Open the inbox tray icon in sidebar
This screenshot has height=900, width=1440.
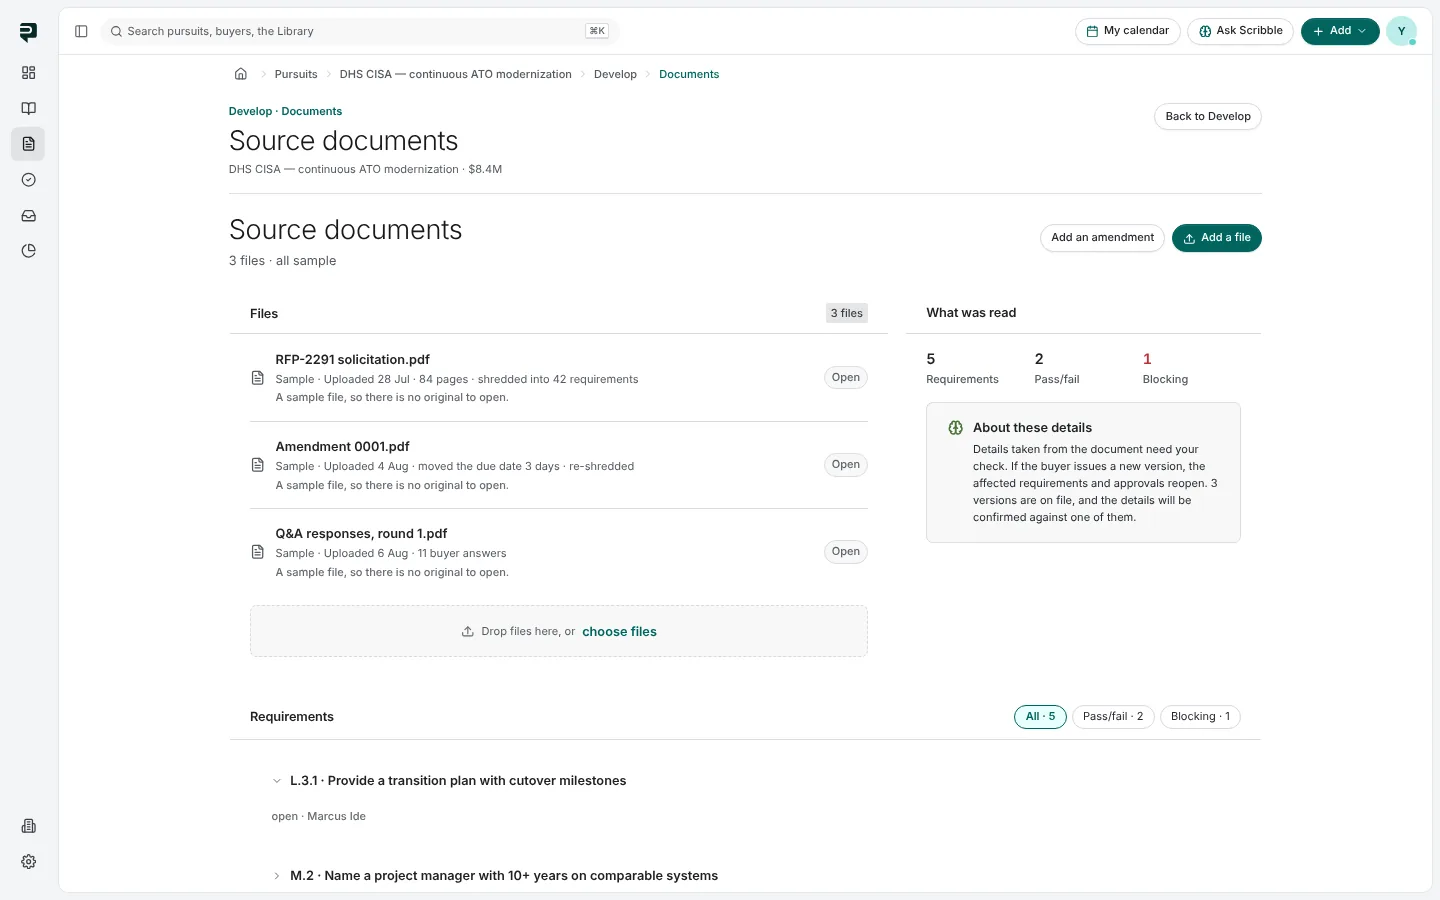[28, 216]
